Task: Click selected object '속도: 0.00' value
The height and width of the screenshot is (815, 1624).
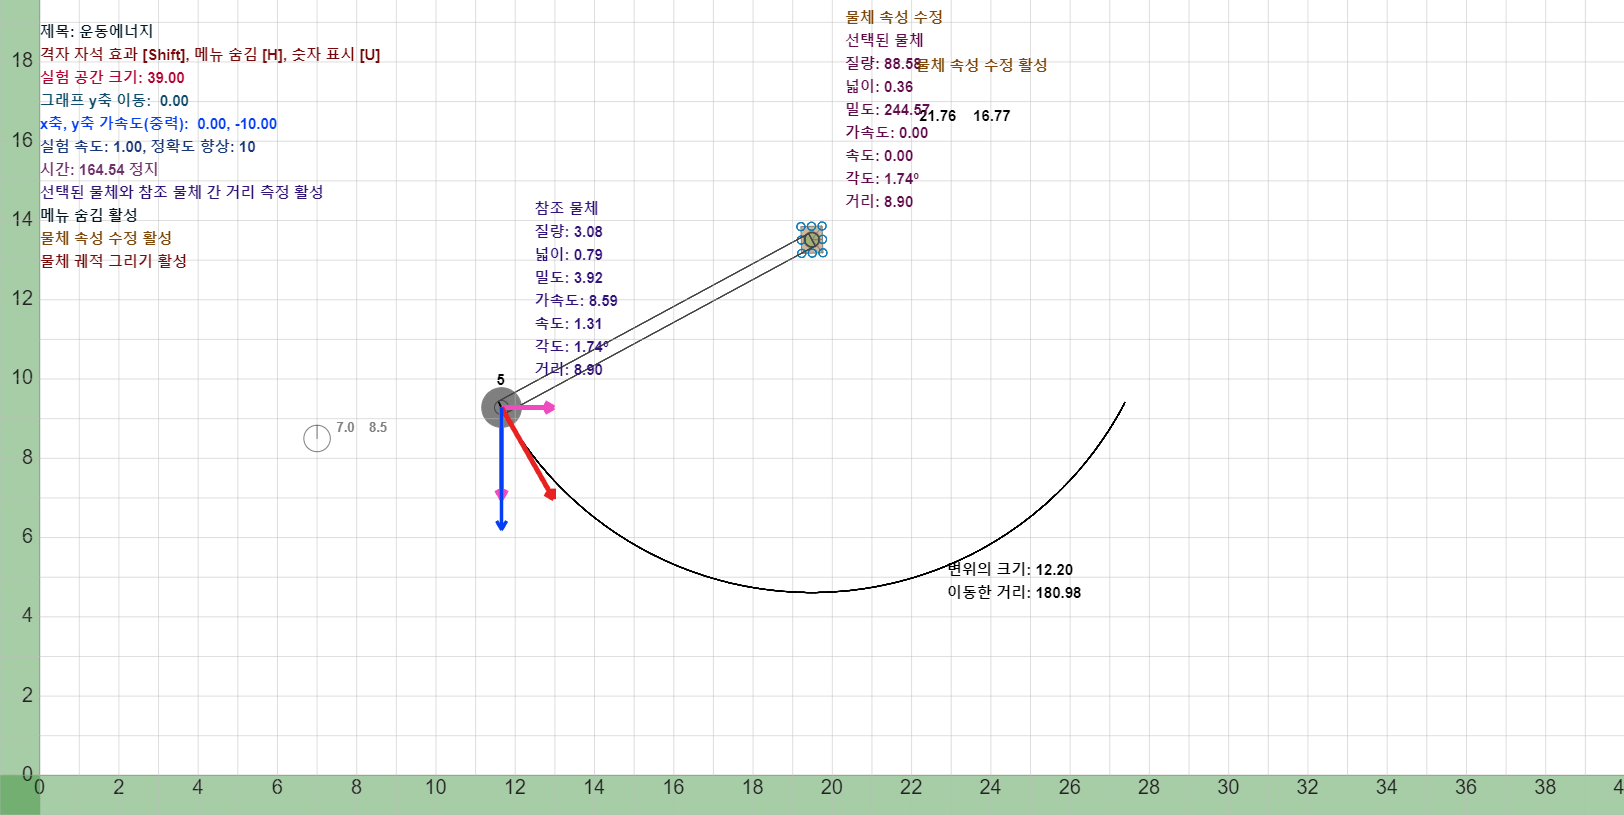Action: (879, 155)
